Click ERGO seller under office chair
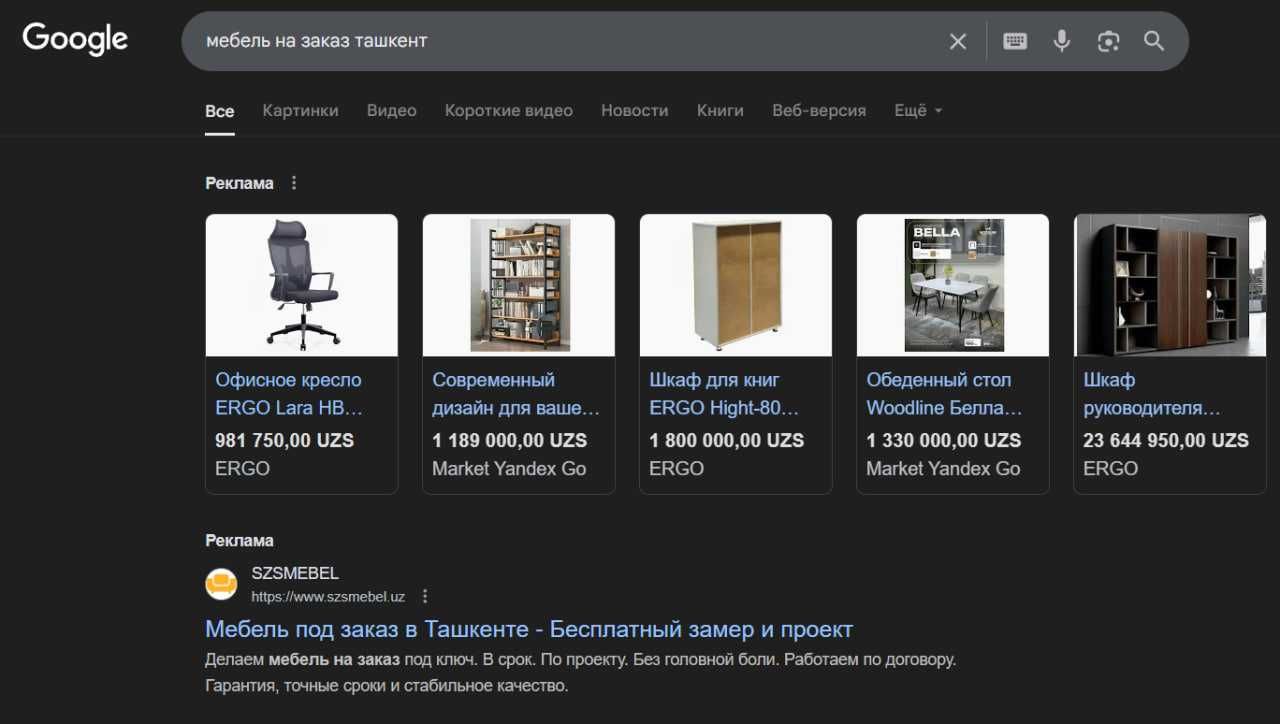 coord(243,468)
